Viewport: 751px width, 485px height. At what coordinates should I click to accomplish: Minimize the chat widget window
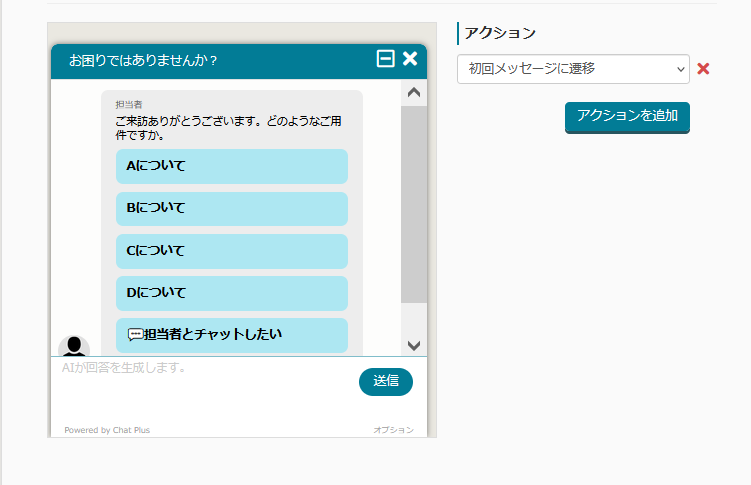(385, 59)
